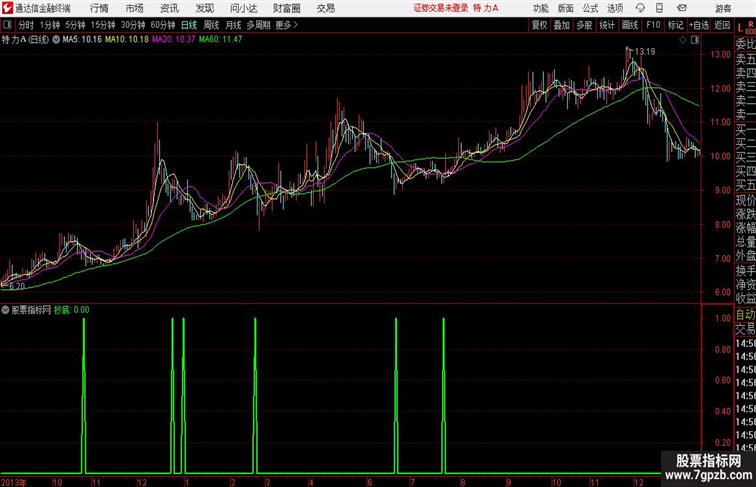Open the 版面 menu
This screenshot has width=756, height=487.
click(x=566, y=8)
